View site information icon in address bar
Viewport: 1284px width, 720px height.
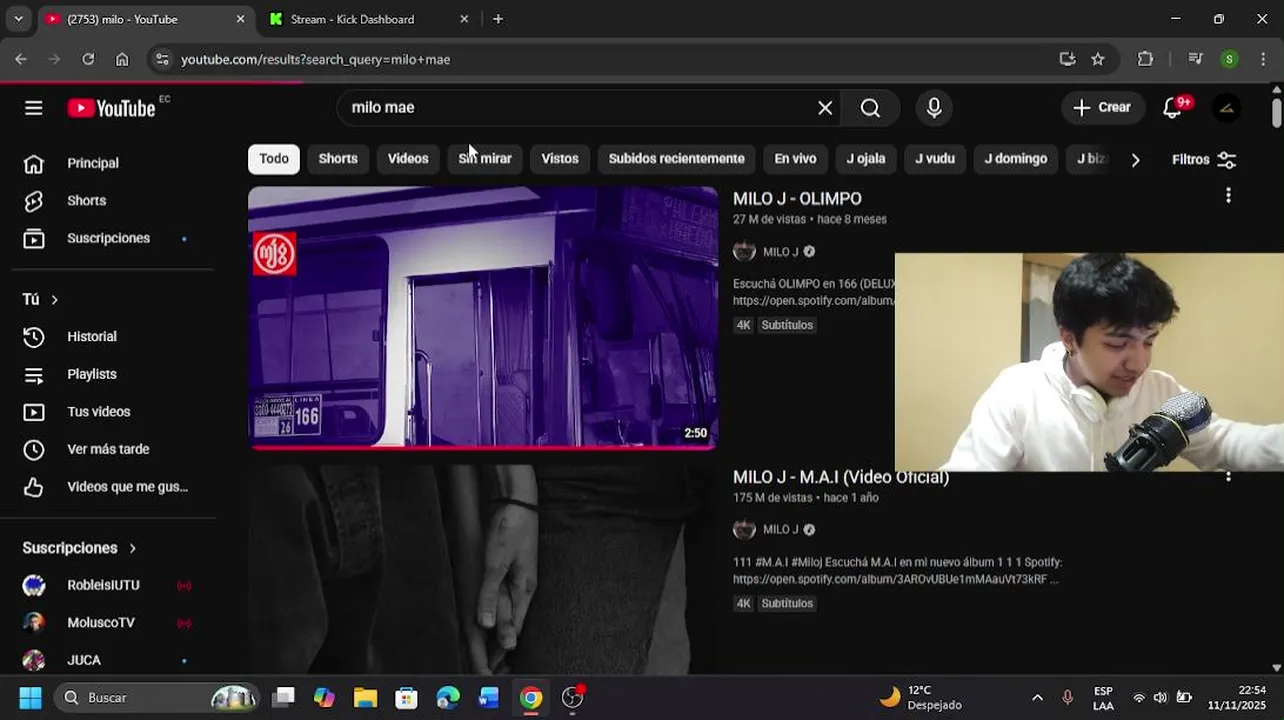(162, 59)
